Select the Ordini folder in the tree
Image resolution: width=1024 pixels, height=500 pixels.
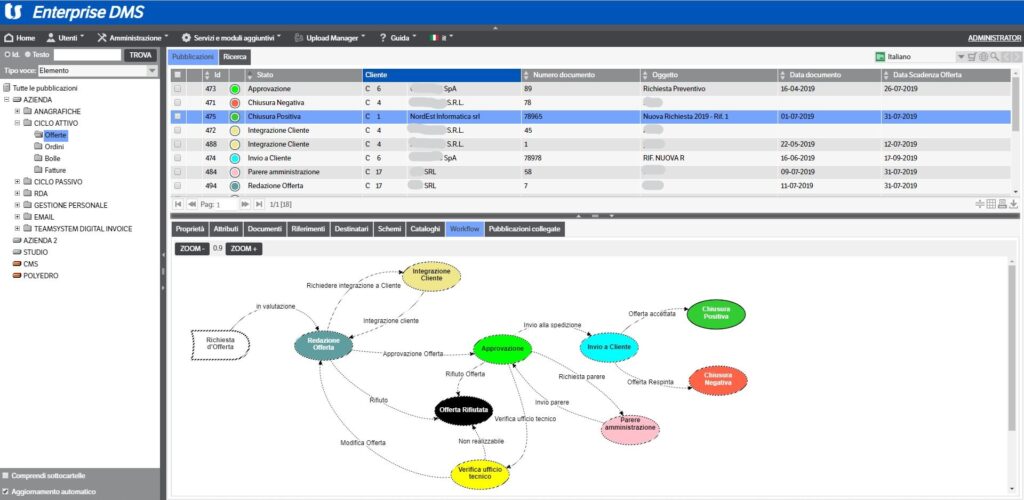54,147
